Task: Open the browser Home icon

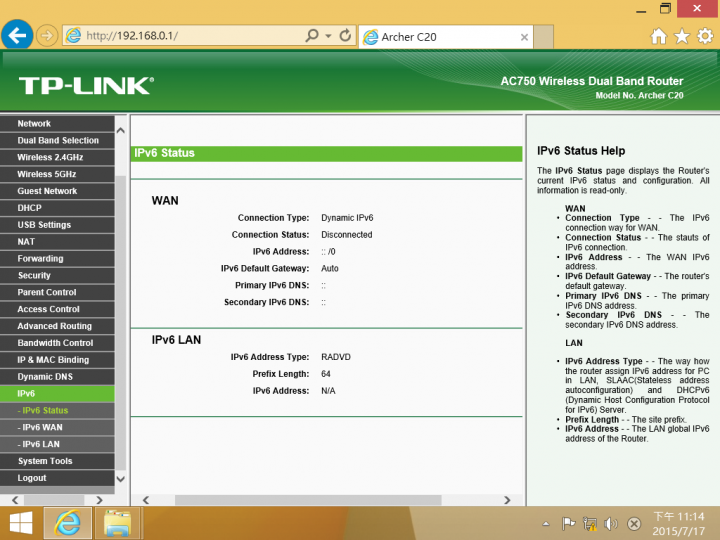Action: (x=658, y=36)
